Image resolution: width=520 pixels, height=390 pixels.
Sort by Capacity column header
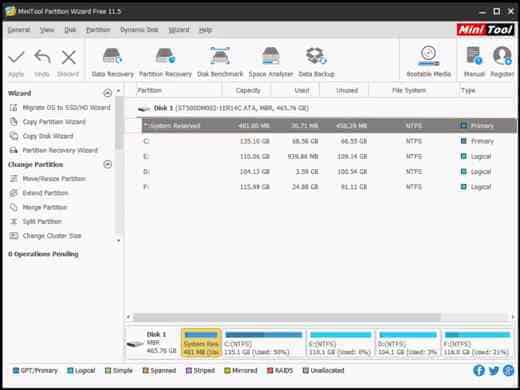click(x=248, y=90)
